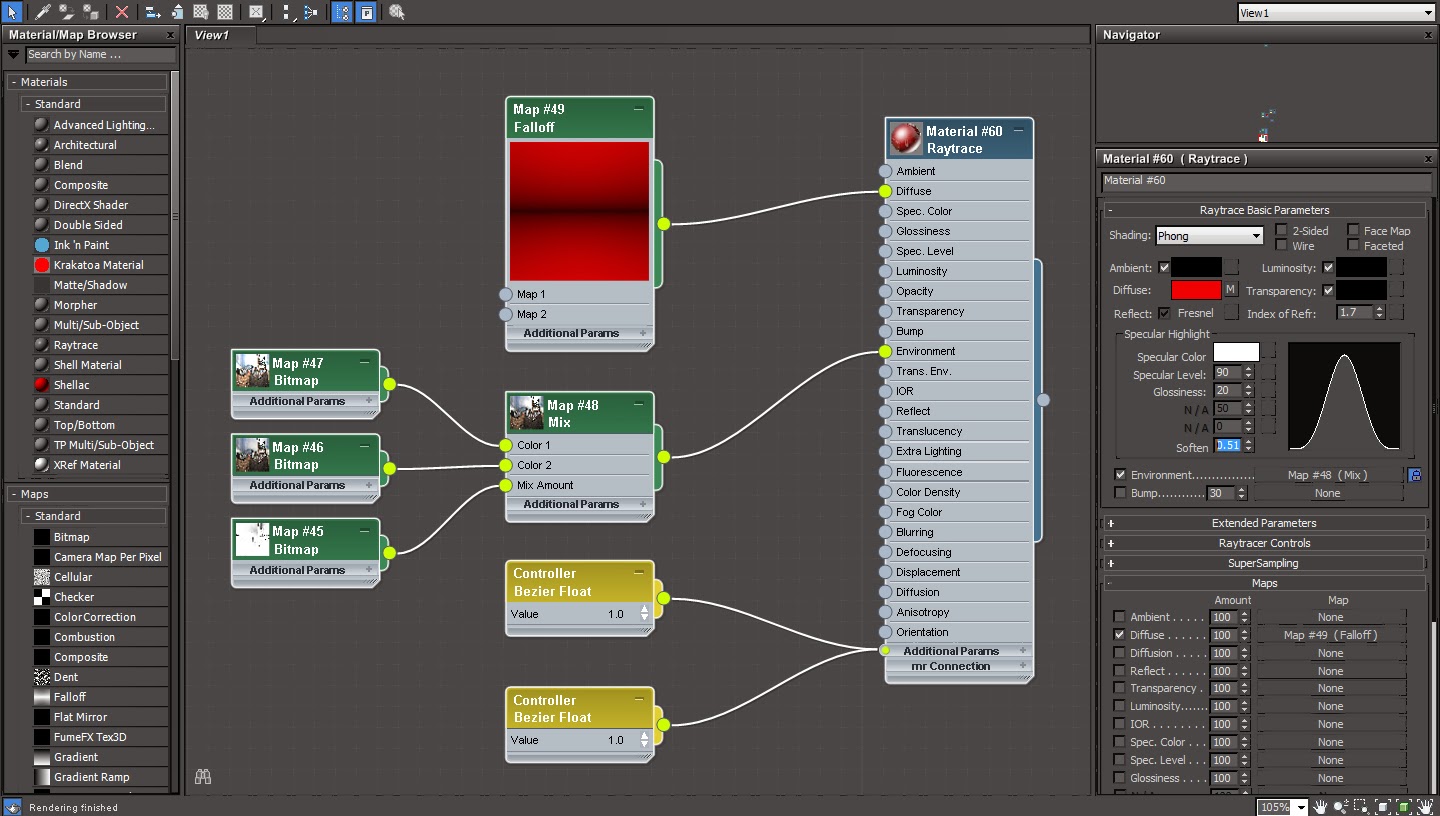The width and height of the screenshot is (1440, 816).
Task: Select the eyedropper Pick Material from Object tool
Action: [42, 12]
